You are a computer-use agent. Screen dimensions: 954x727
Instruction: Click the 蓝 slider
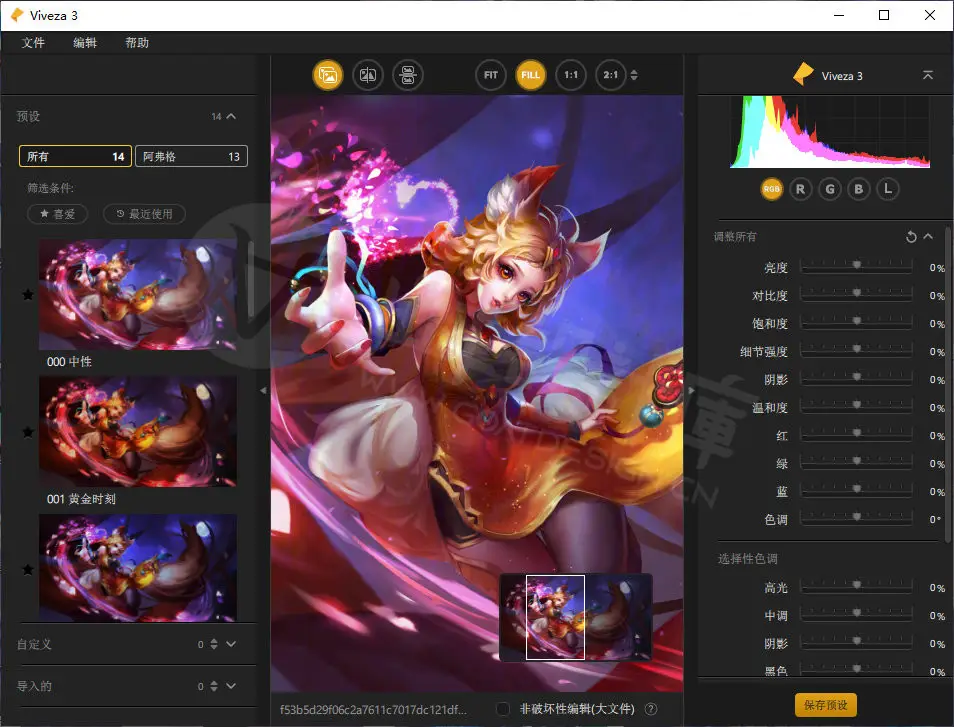(x=856, y=490)
